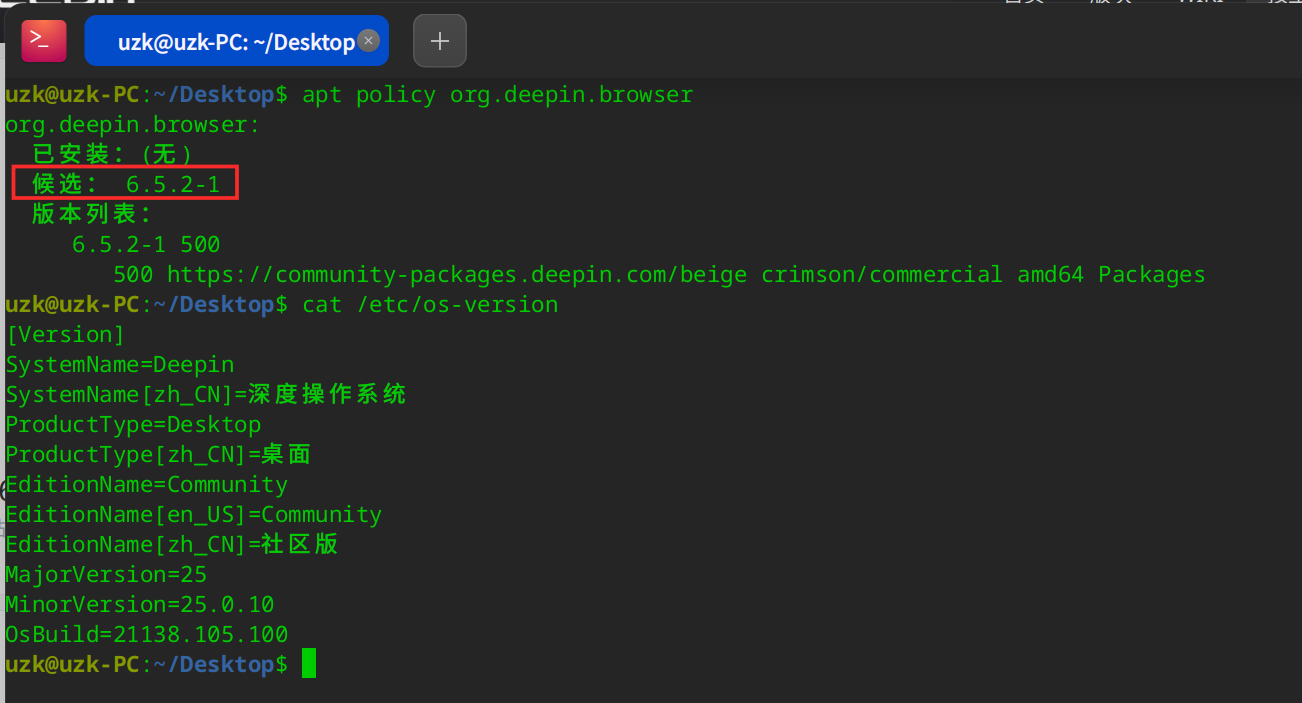1302x703 pixels.
Task: Click the "已安装: (无)" installed status line
Action: [x=112, y=155]
